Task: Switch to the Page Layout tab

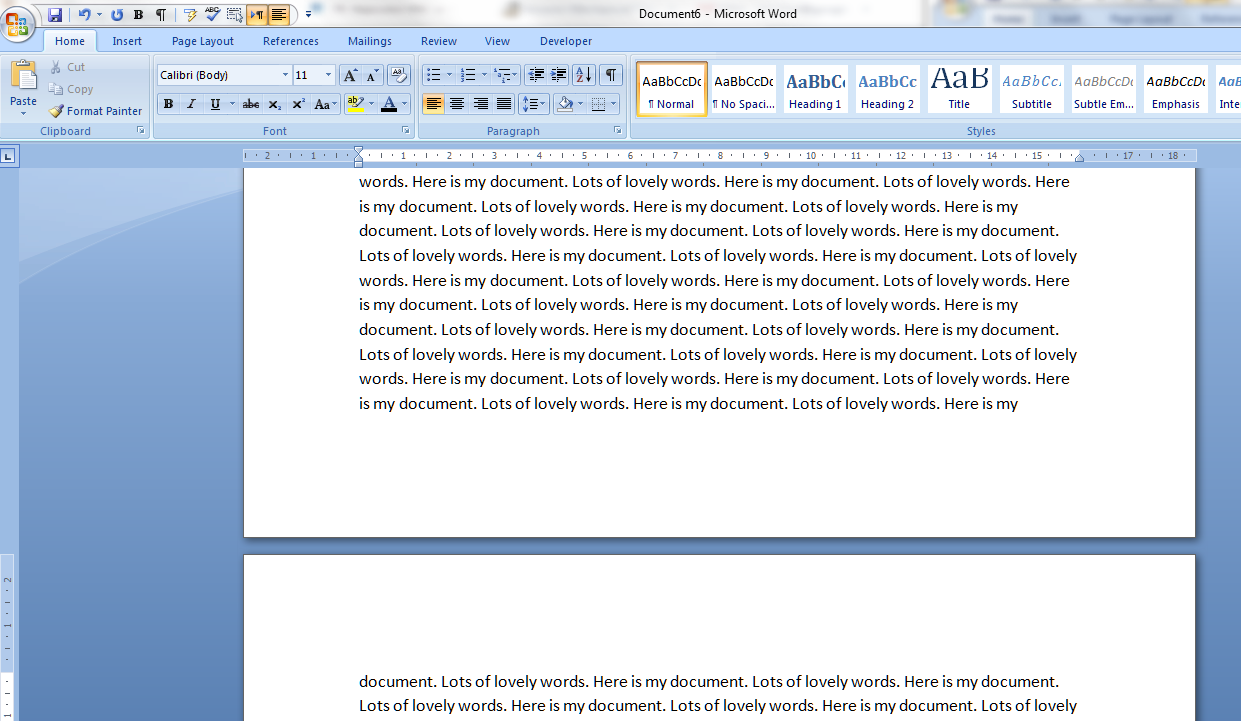Action: tap(203, 41)
